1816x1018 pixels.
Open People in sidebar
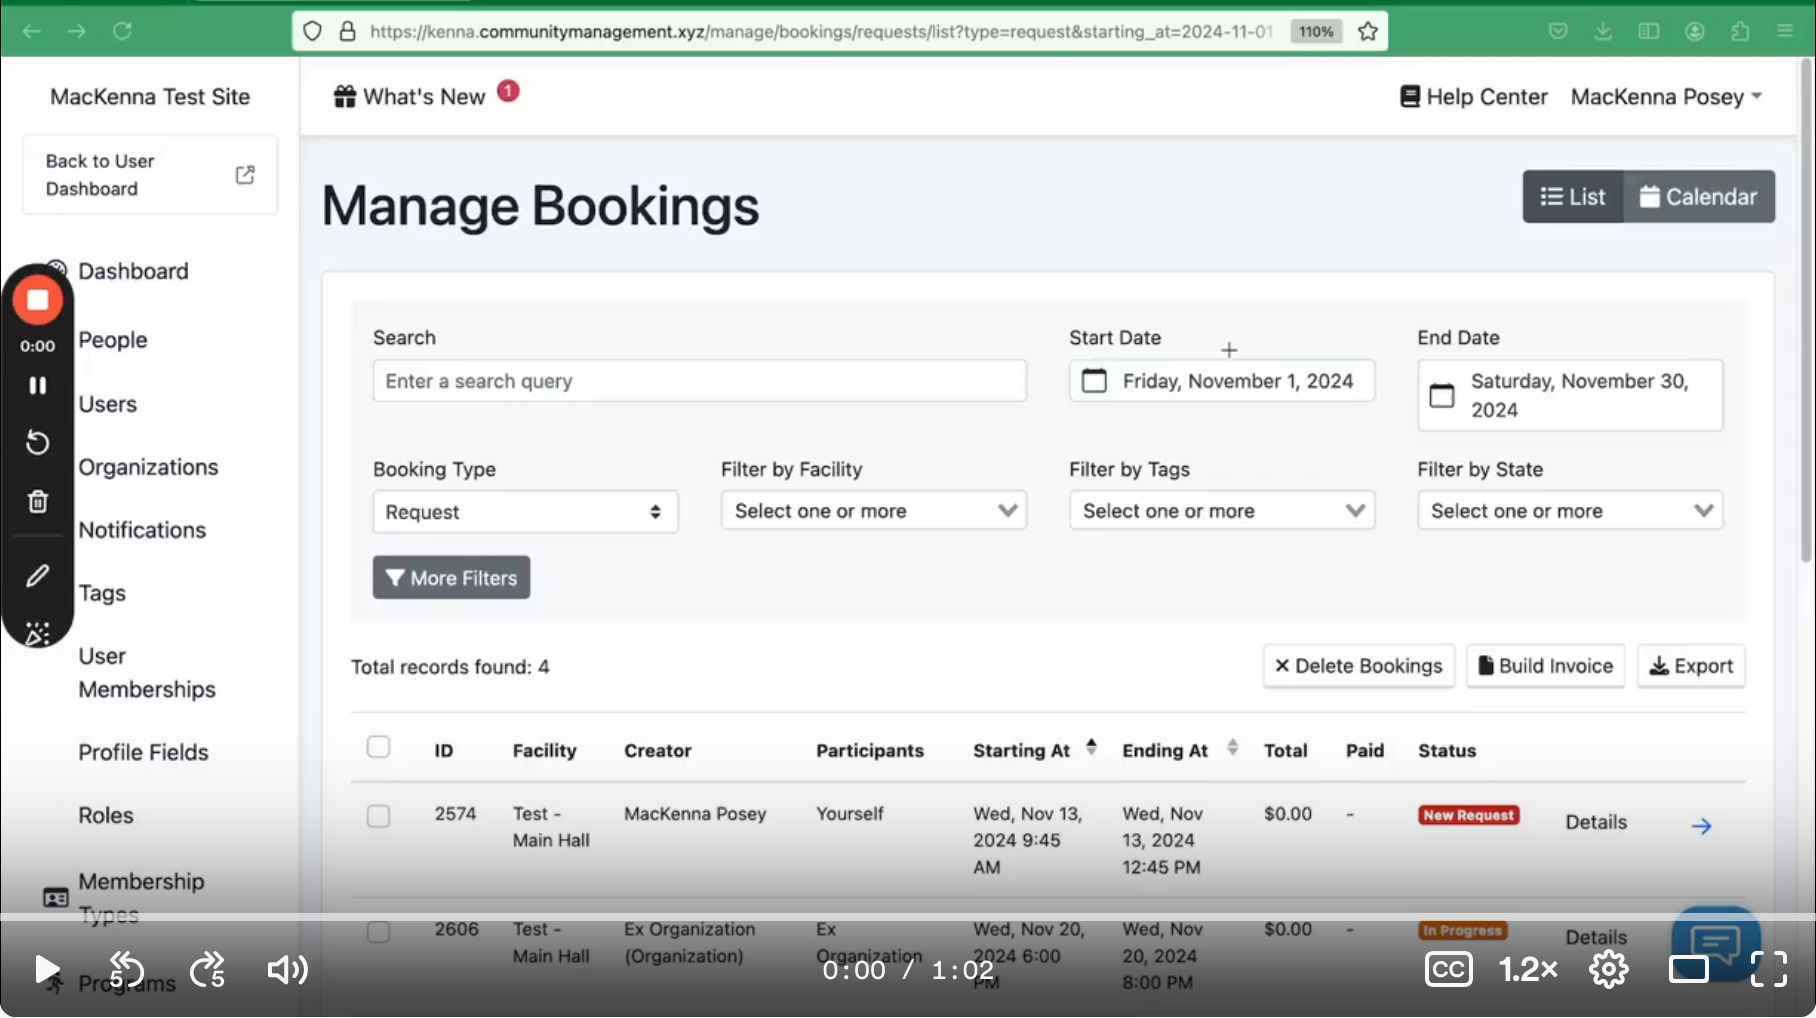pyautogui.click(x=113, y=340)
